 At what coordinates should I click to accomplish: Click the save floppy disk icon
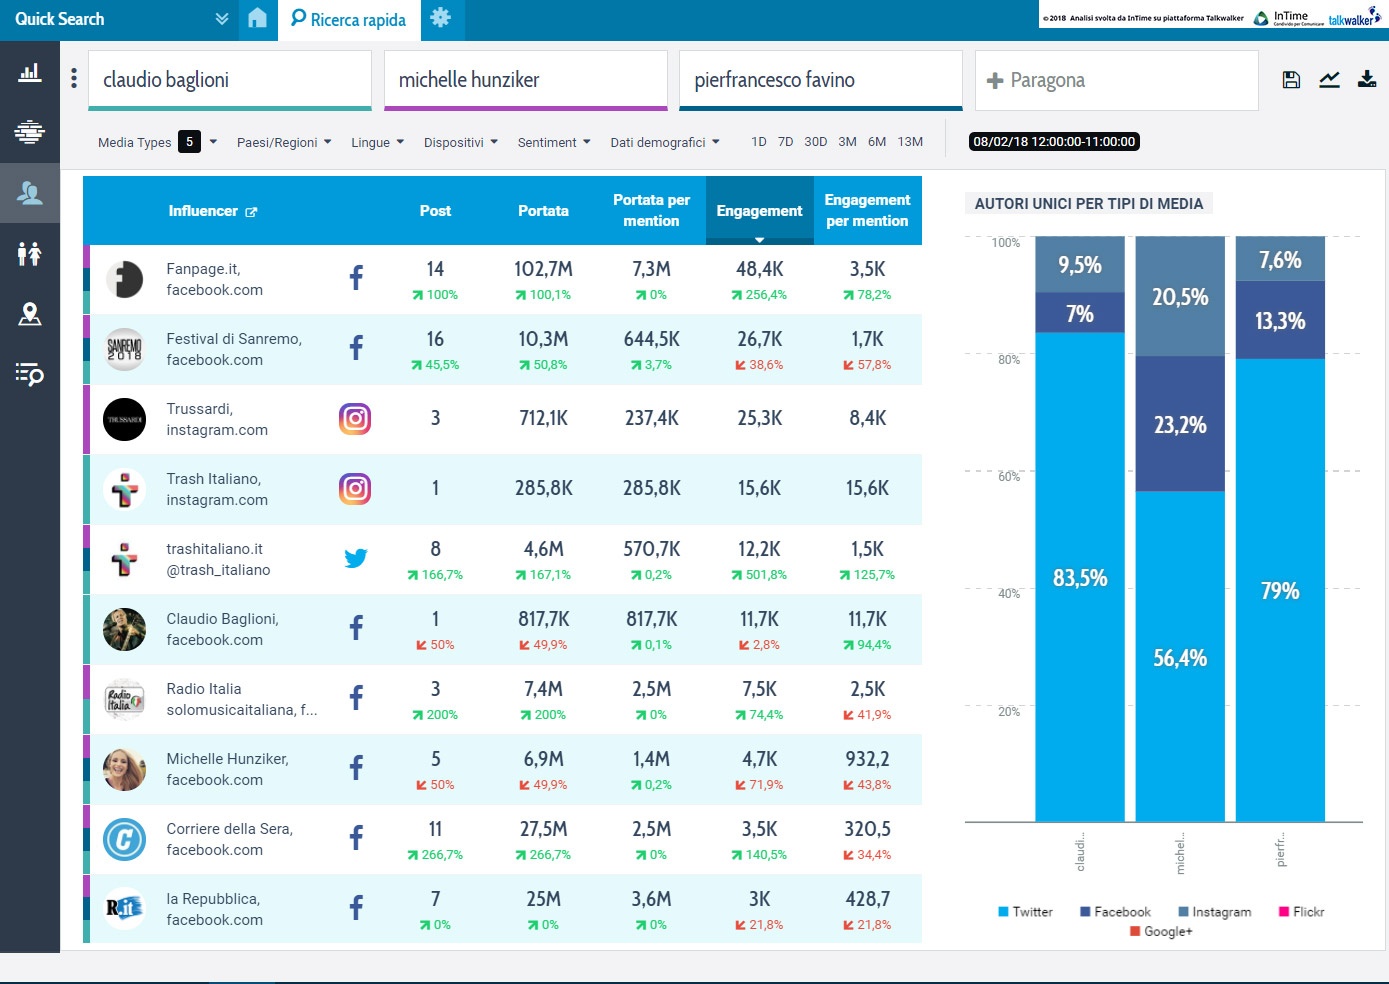(x=1291, y=80)
